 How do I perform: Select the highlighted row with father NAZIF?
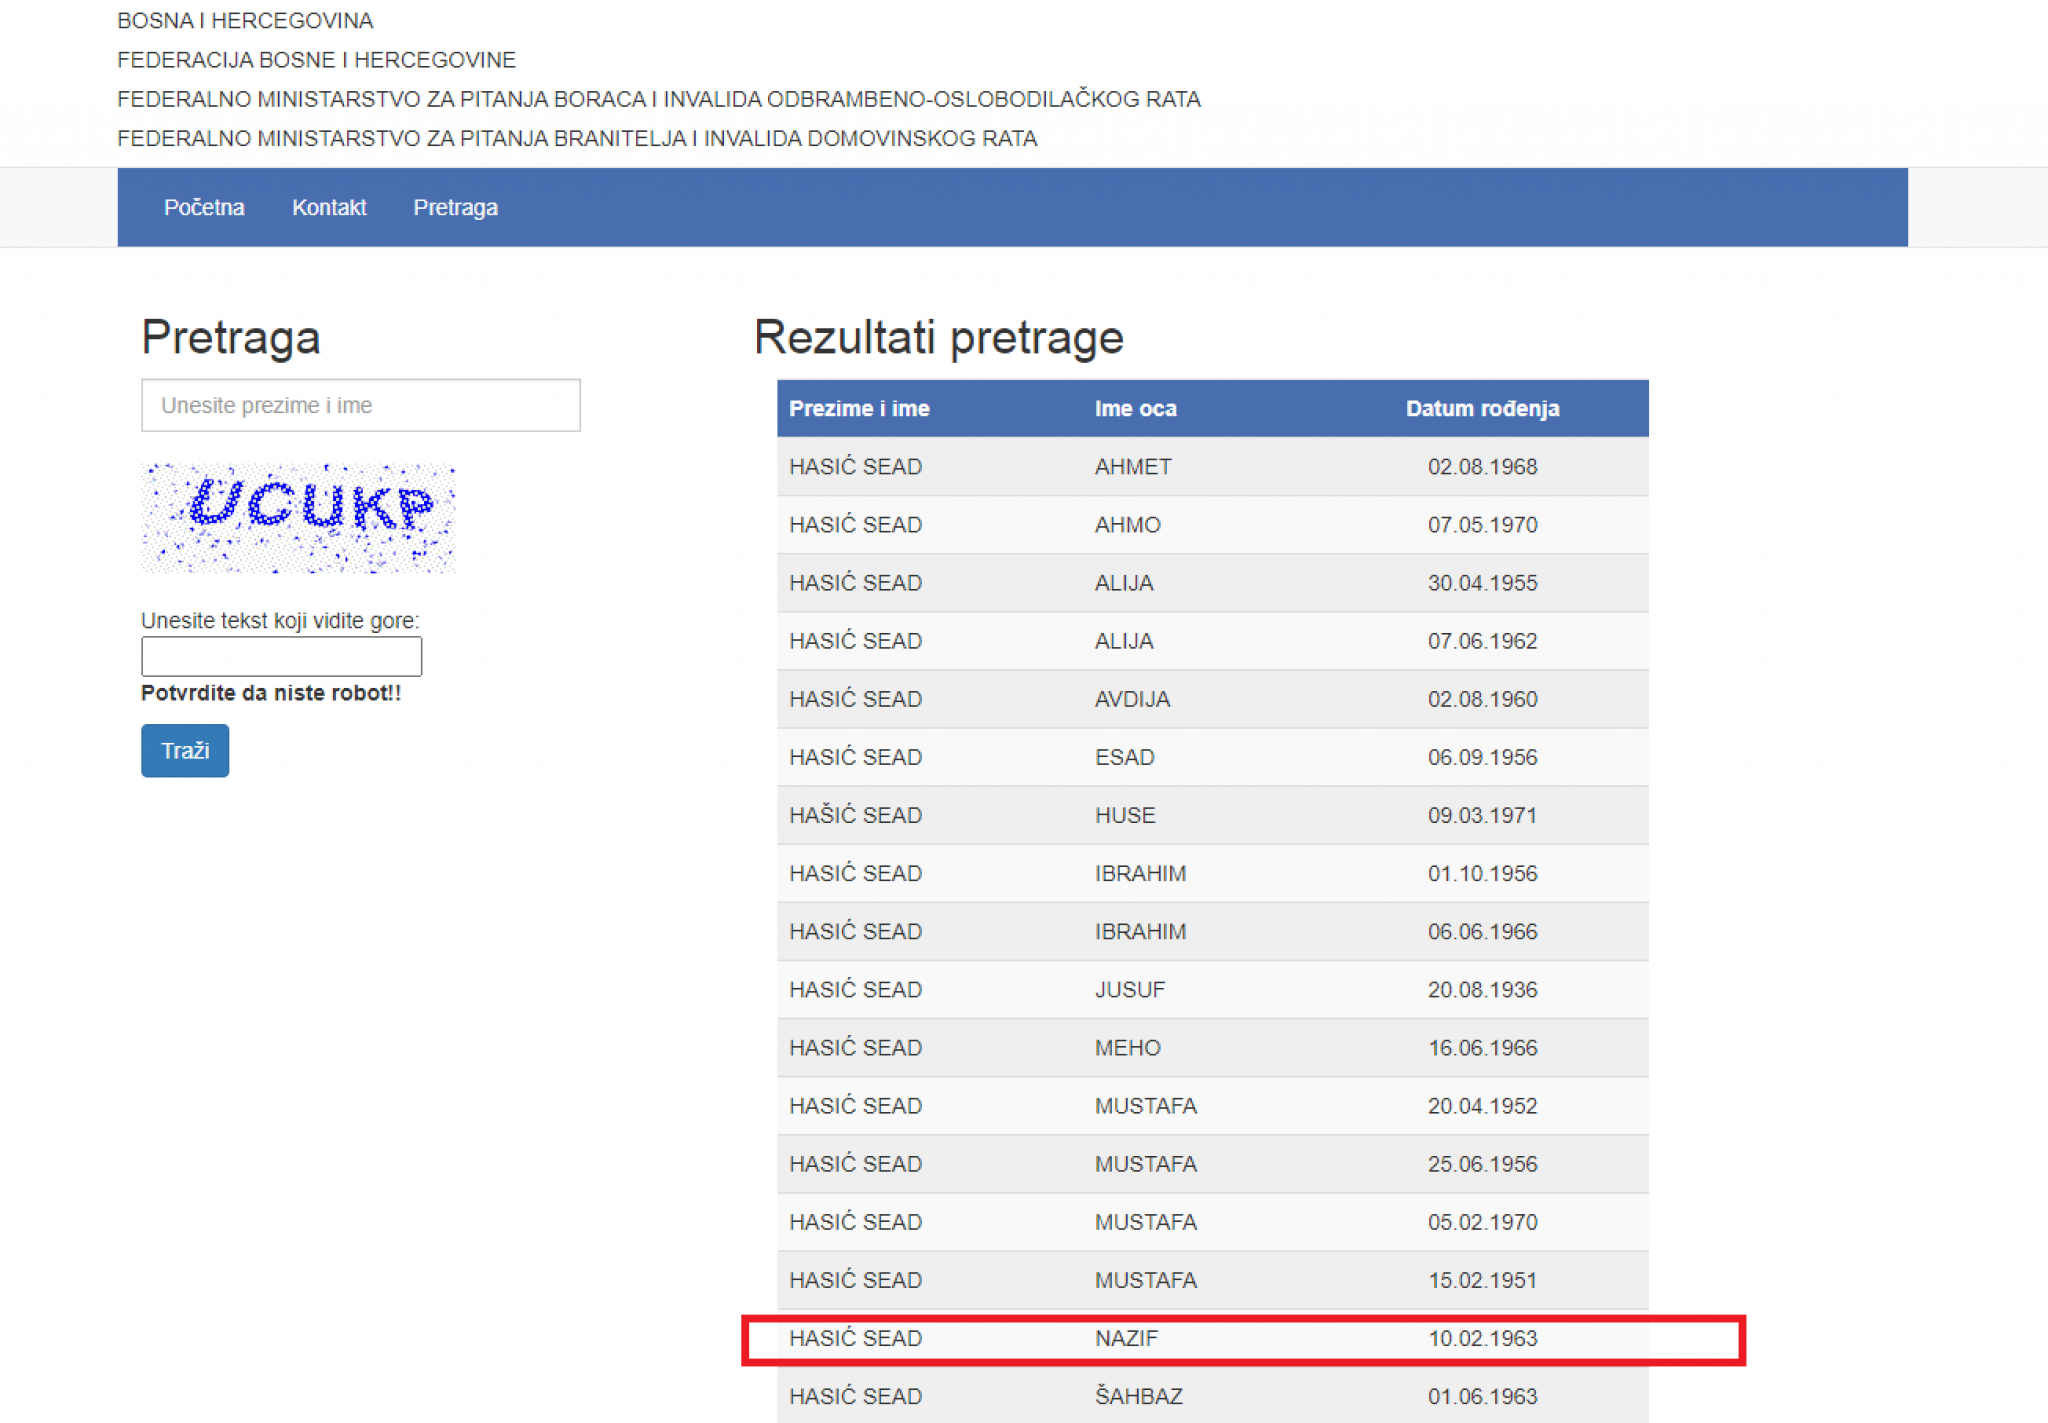[1211, 1338]
